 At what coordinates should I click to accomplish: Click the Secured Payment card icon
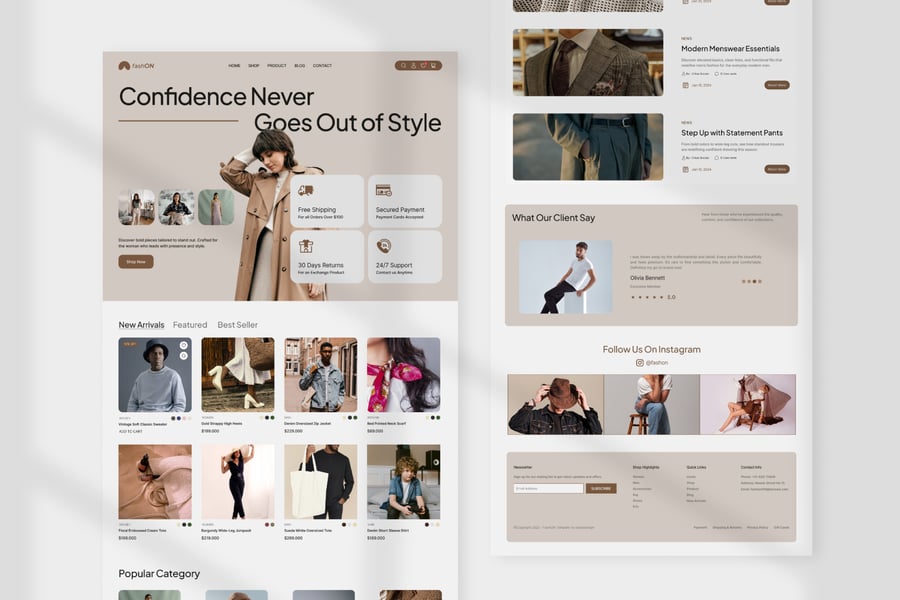383,190
